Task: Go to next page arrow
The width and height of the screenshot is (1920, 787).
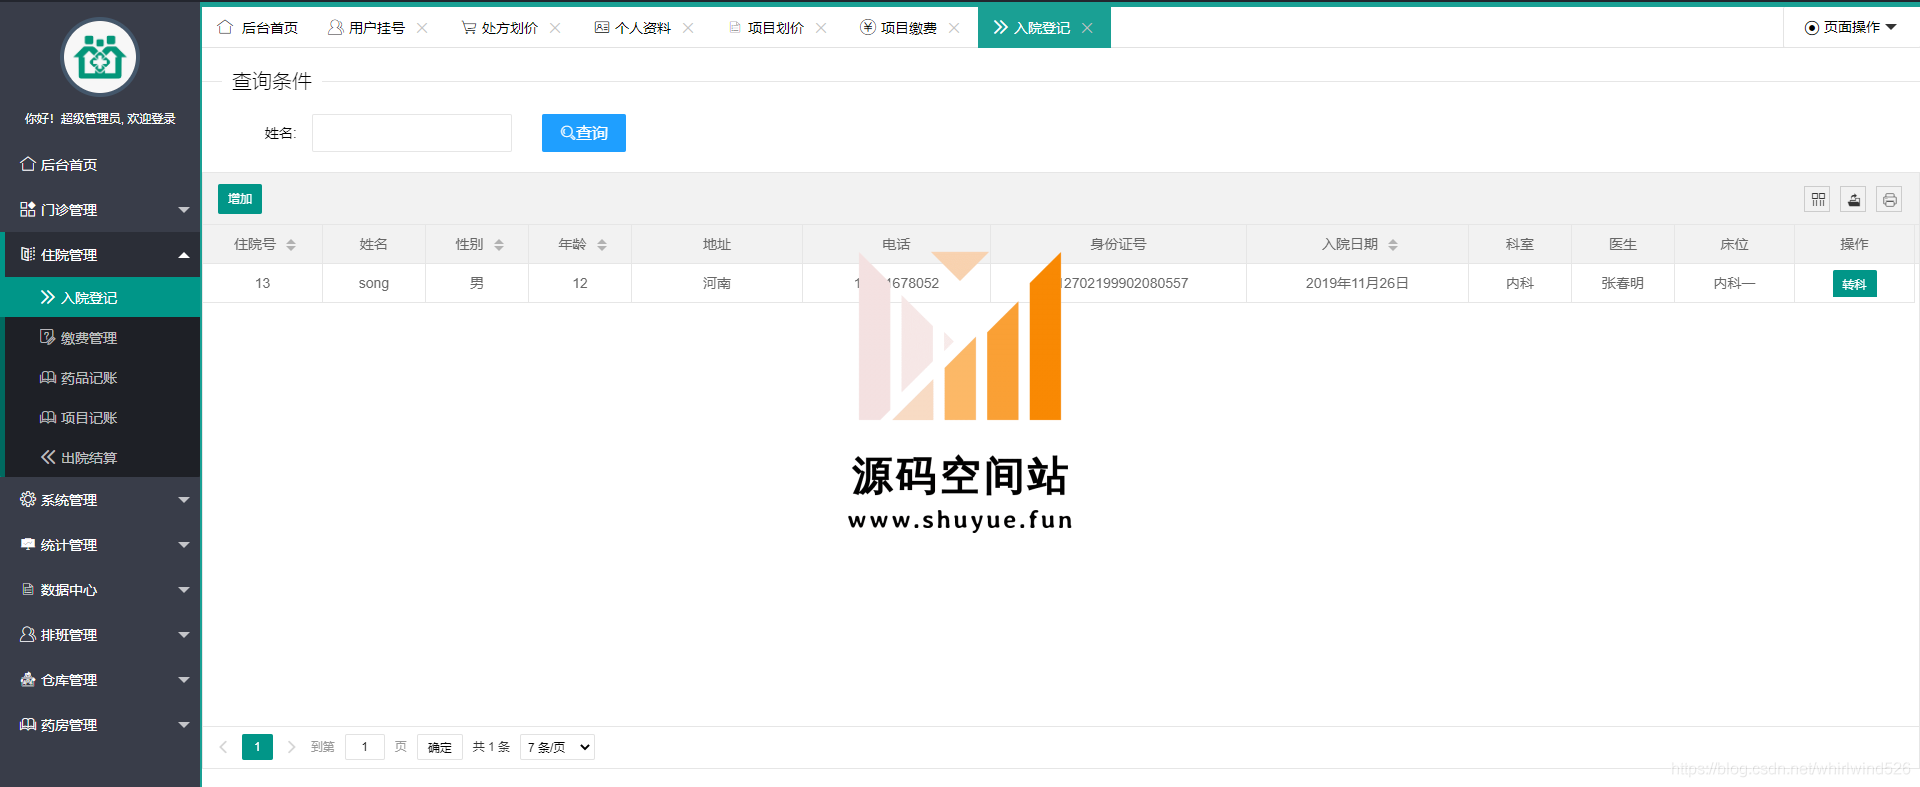Action: tap(291, 747)
